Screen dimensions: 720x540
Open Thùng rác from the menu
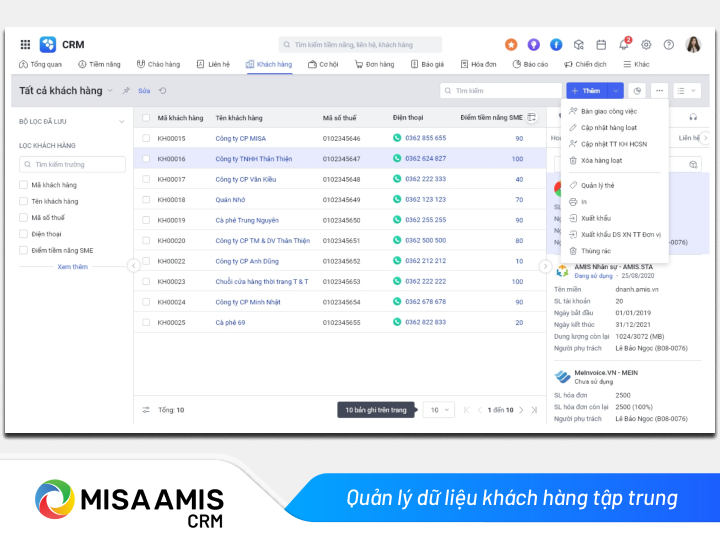596,251
